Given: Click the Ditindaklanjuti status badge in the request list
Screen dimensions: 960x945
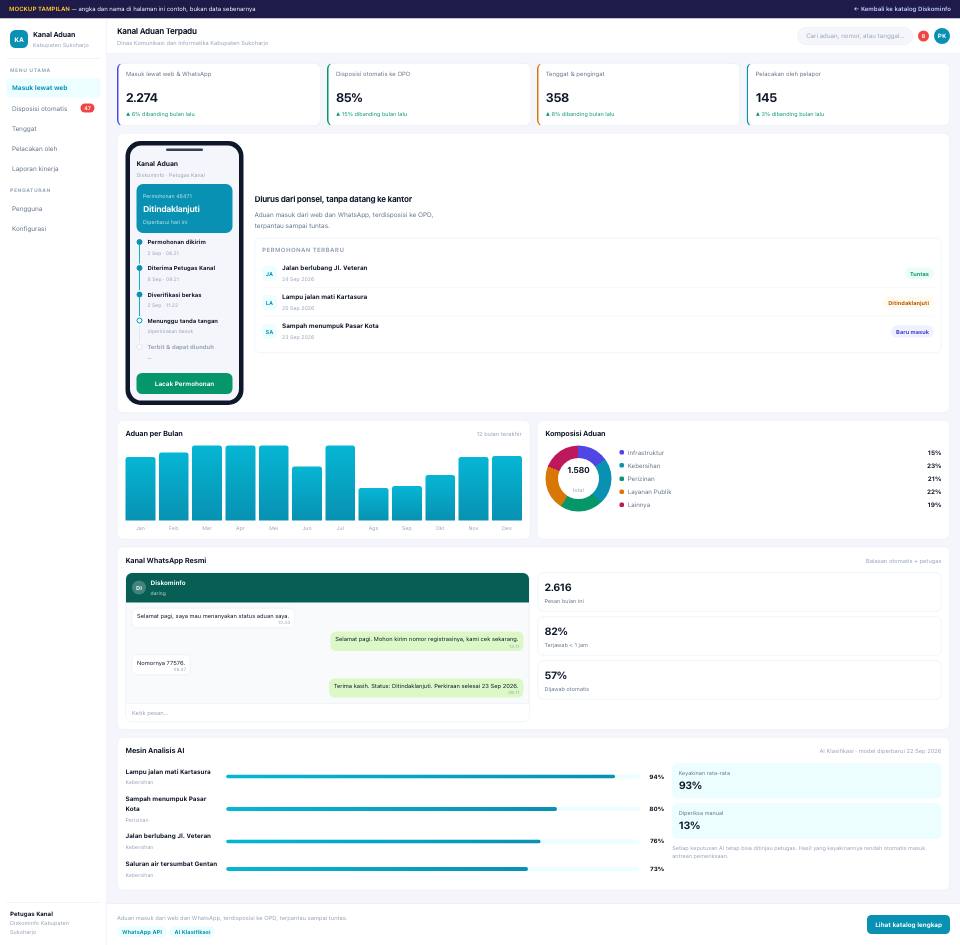Looking at the screenshot, I should pyautogui.click(x=909, y=303).
